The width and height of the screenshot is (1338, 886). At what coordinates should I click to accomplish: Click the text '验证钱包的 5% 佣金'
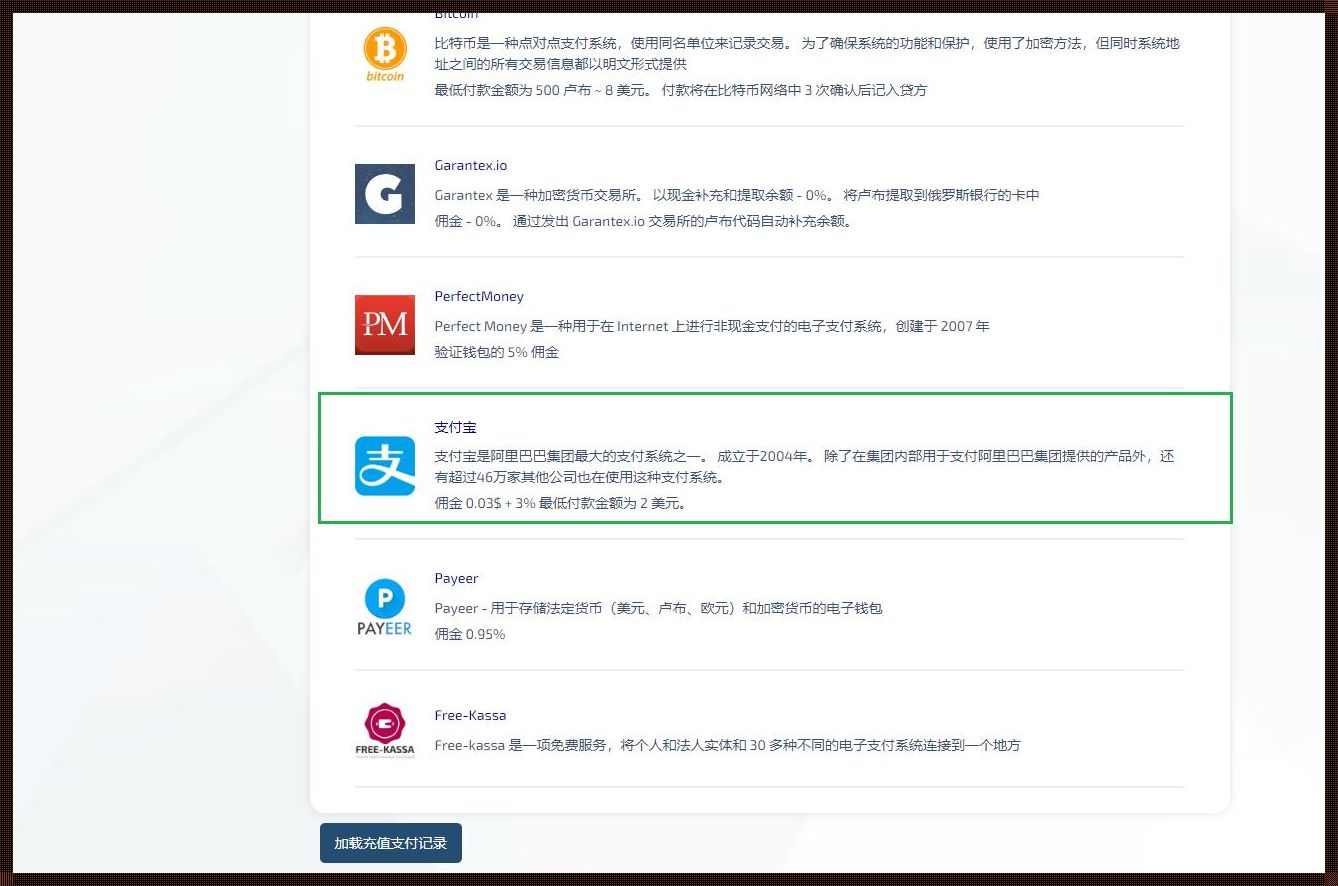(496, 352)
